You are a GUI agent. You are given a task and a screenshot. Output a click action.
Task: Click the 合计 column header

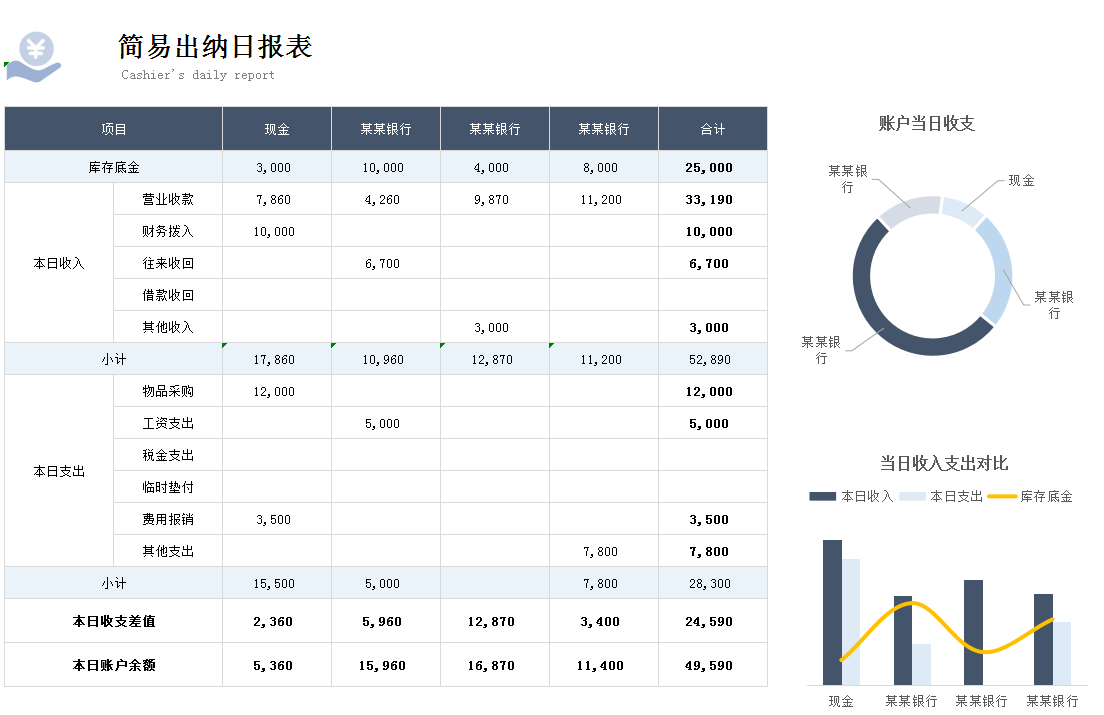point(712,128)
